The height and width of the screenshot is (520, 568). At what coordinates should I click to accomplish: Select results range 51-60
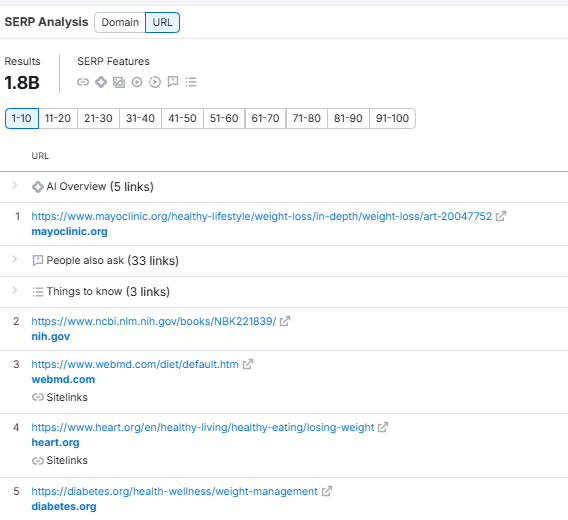224,118
